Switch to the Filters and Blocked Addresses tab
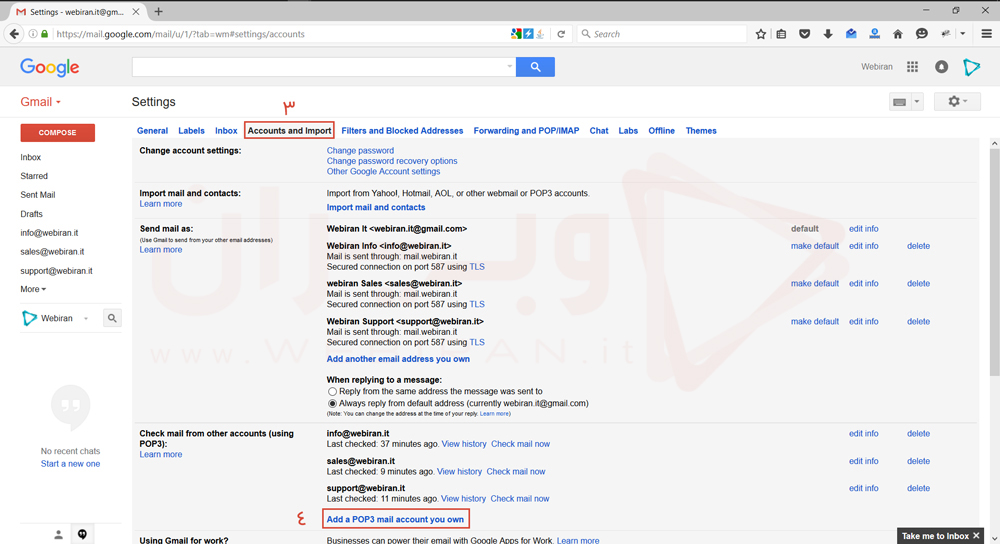Image resolution: width=1000 pixels, height=544 pixels. click(402, 131)
